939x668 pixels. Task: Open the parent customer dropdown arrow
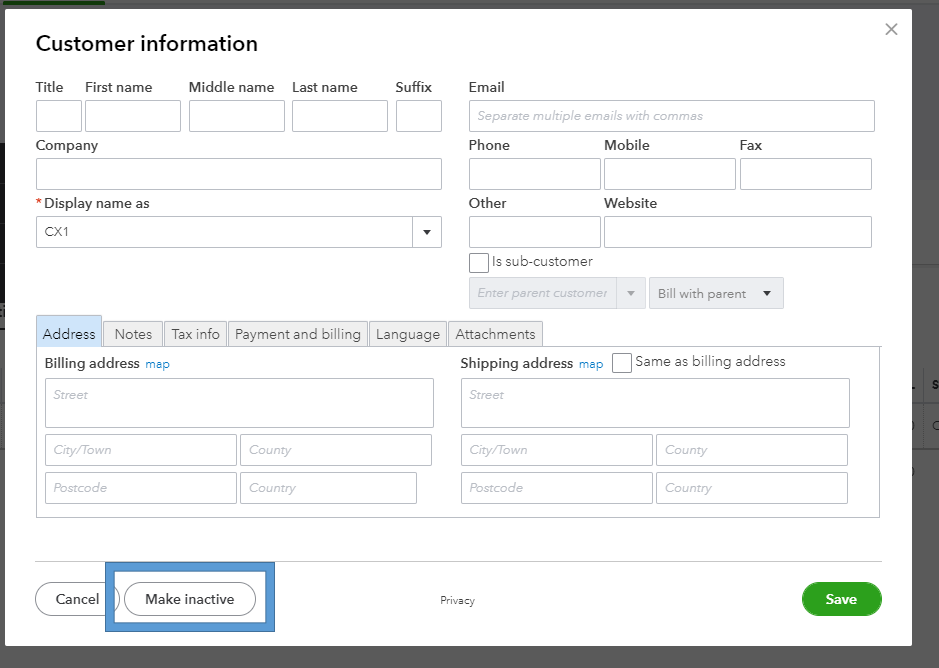[631, 294]
